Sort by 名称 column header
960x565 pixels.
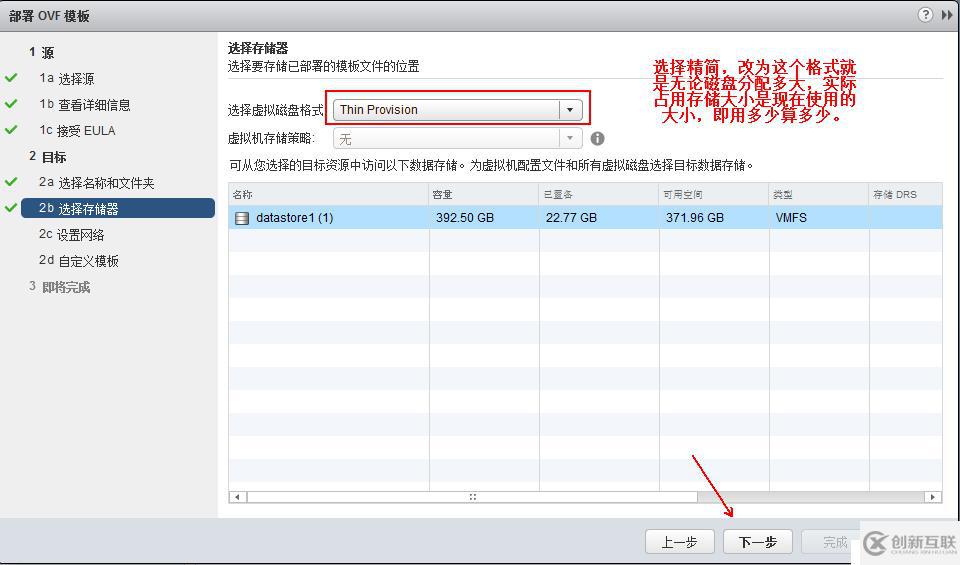(329, 194)
